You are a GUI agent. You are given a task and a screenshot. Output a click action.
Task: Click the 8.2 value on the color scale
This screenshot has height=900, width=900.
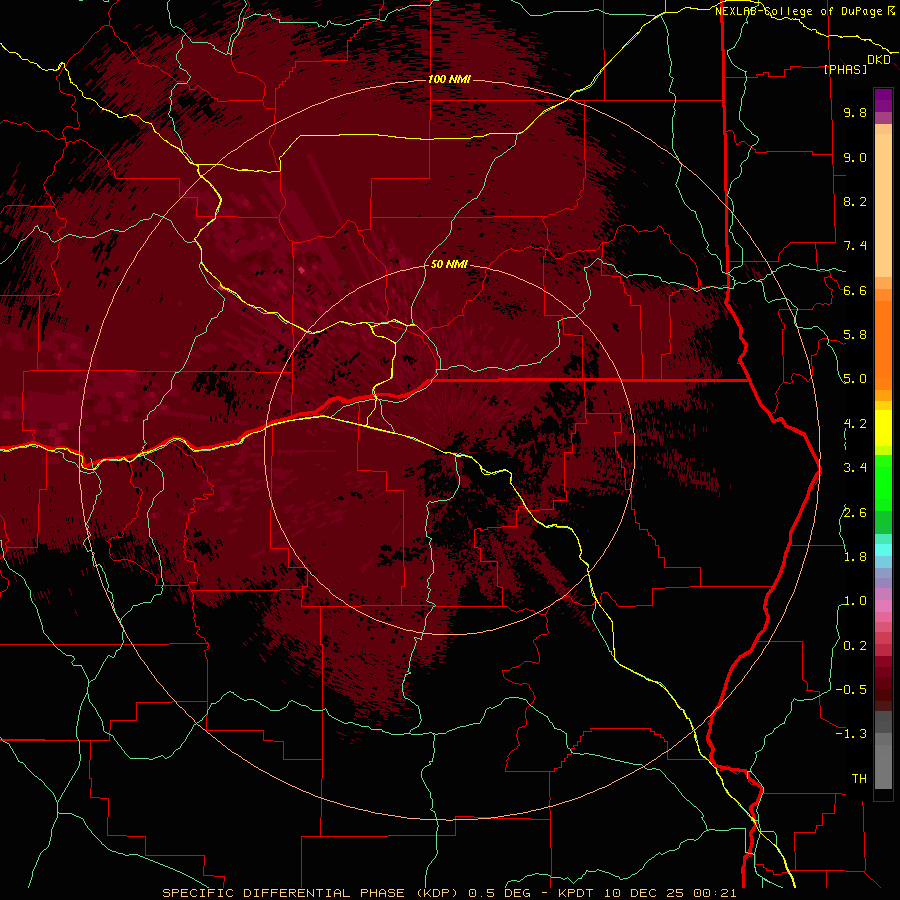[855, 201]
